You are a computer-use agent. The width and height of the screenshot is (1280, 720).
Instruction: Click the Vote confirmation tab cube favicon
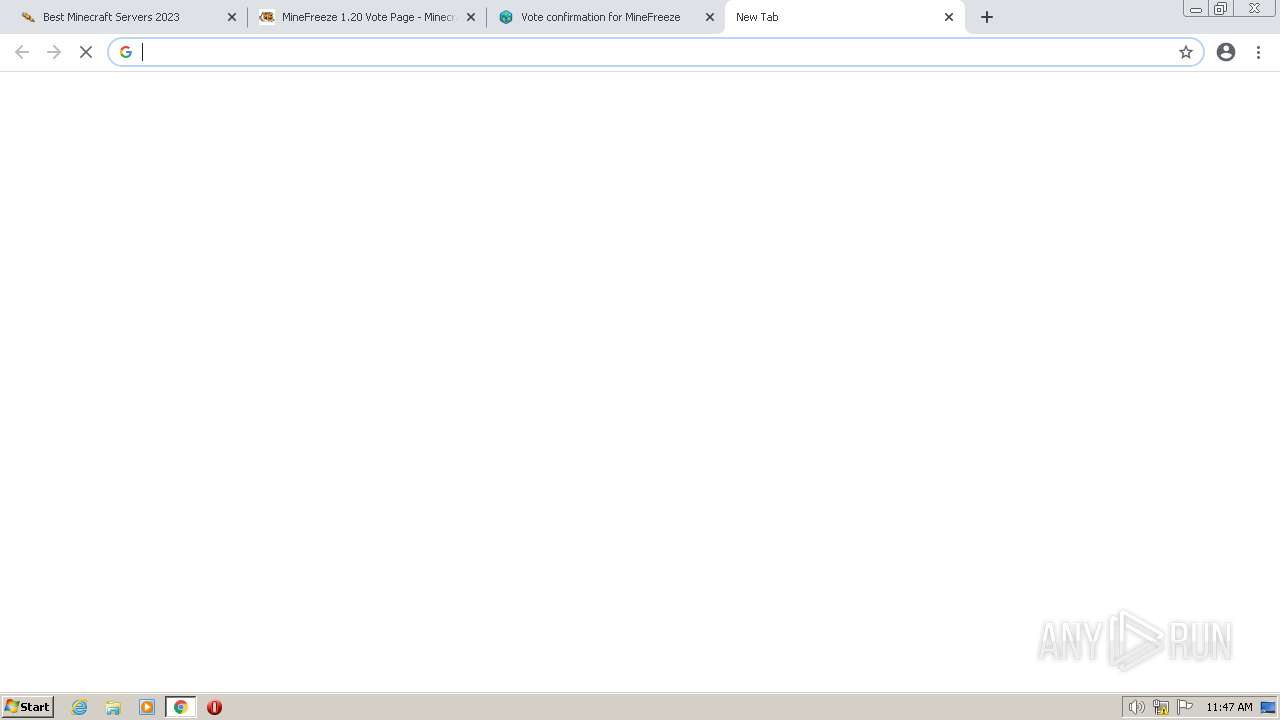pos(506,17)
